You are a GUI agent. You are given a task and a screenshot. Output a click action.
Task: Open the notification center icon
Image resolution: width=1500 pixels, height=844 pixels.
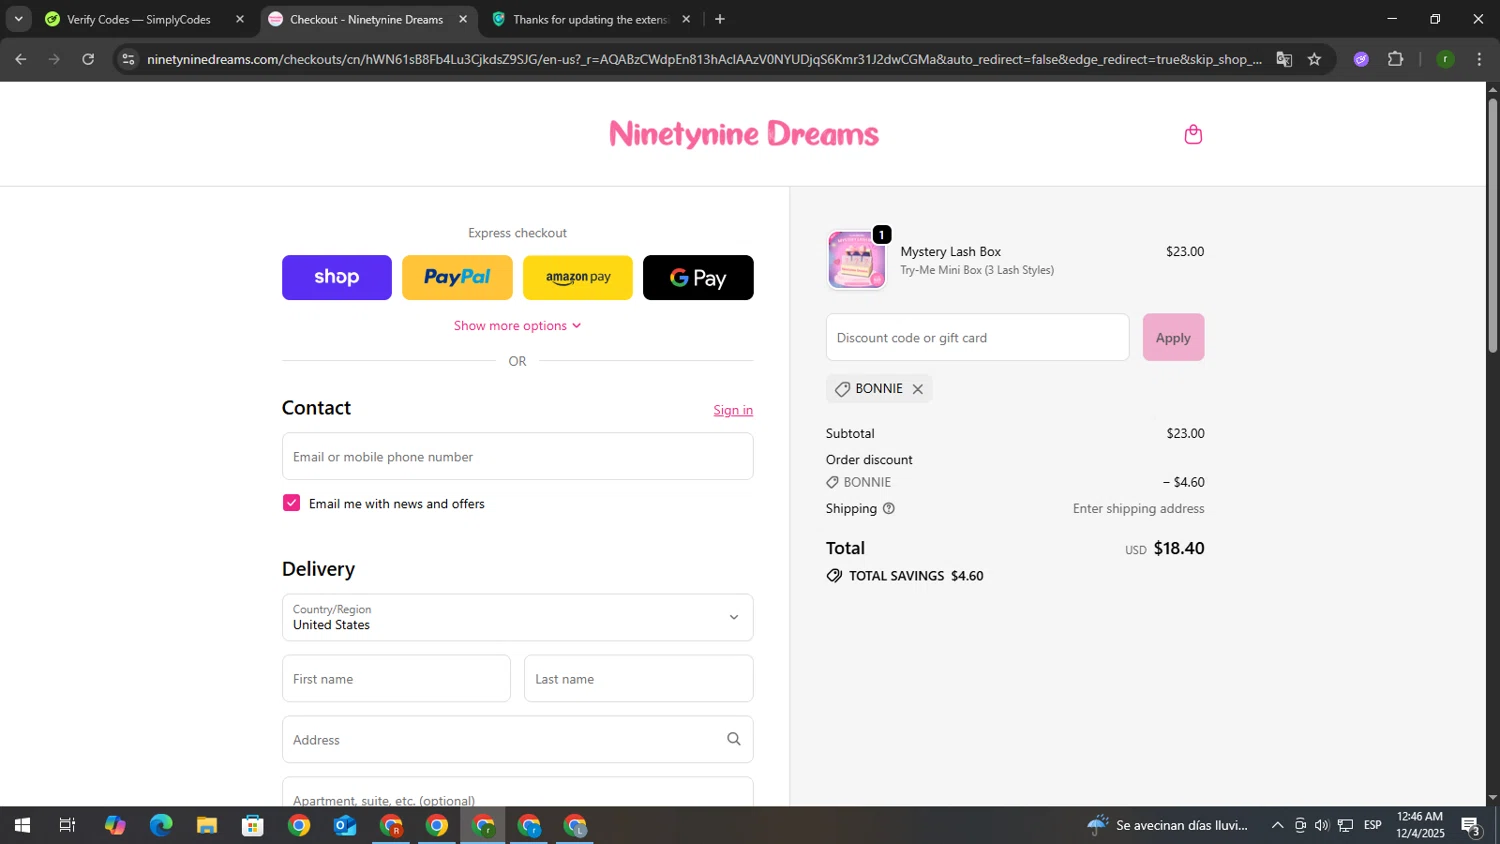click(x=1471, y=826)
